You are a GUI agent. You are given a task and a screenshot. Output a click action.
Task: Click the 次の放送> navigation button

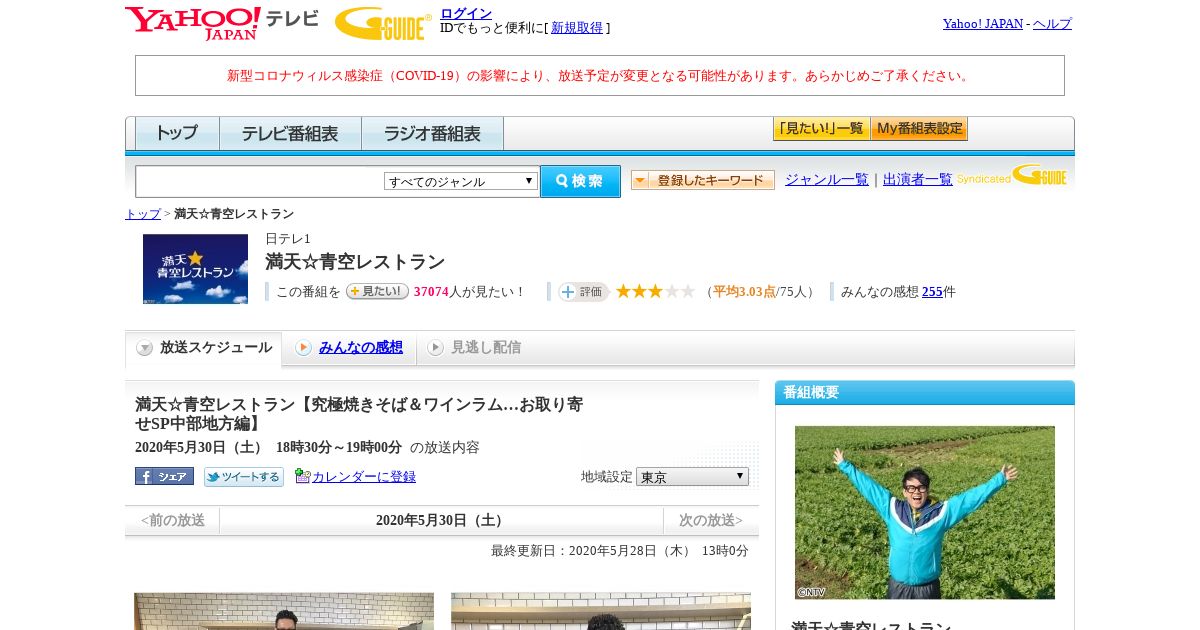pyautogui.click(x=711, y=520)
